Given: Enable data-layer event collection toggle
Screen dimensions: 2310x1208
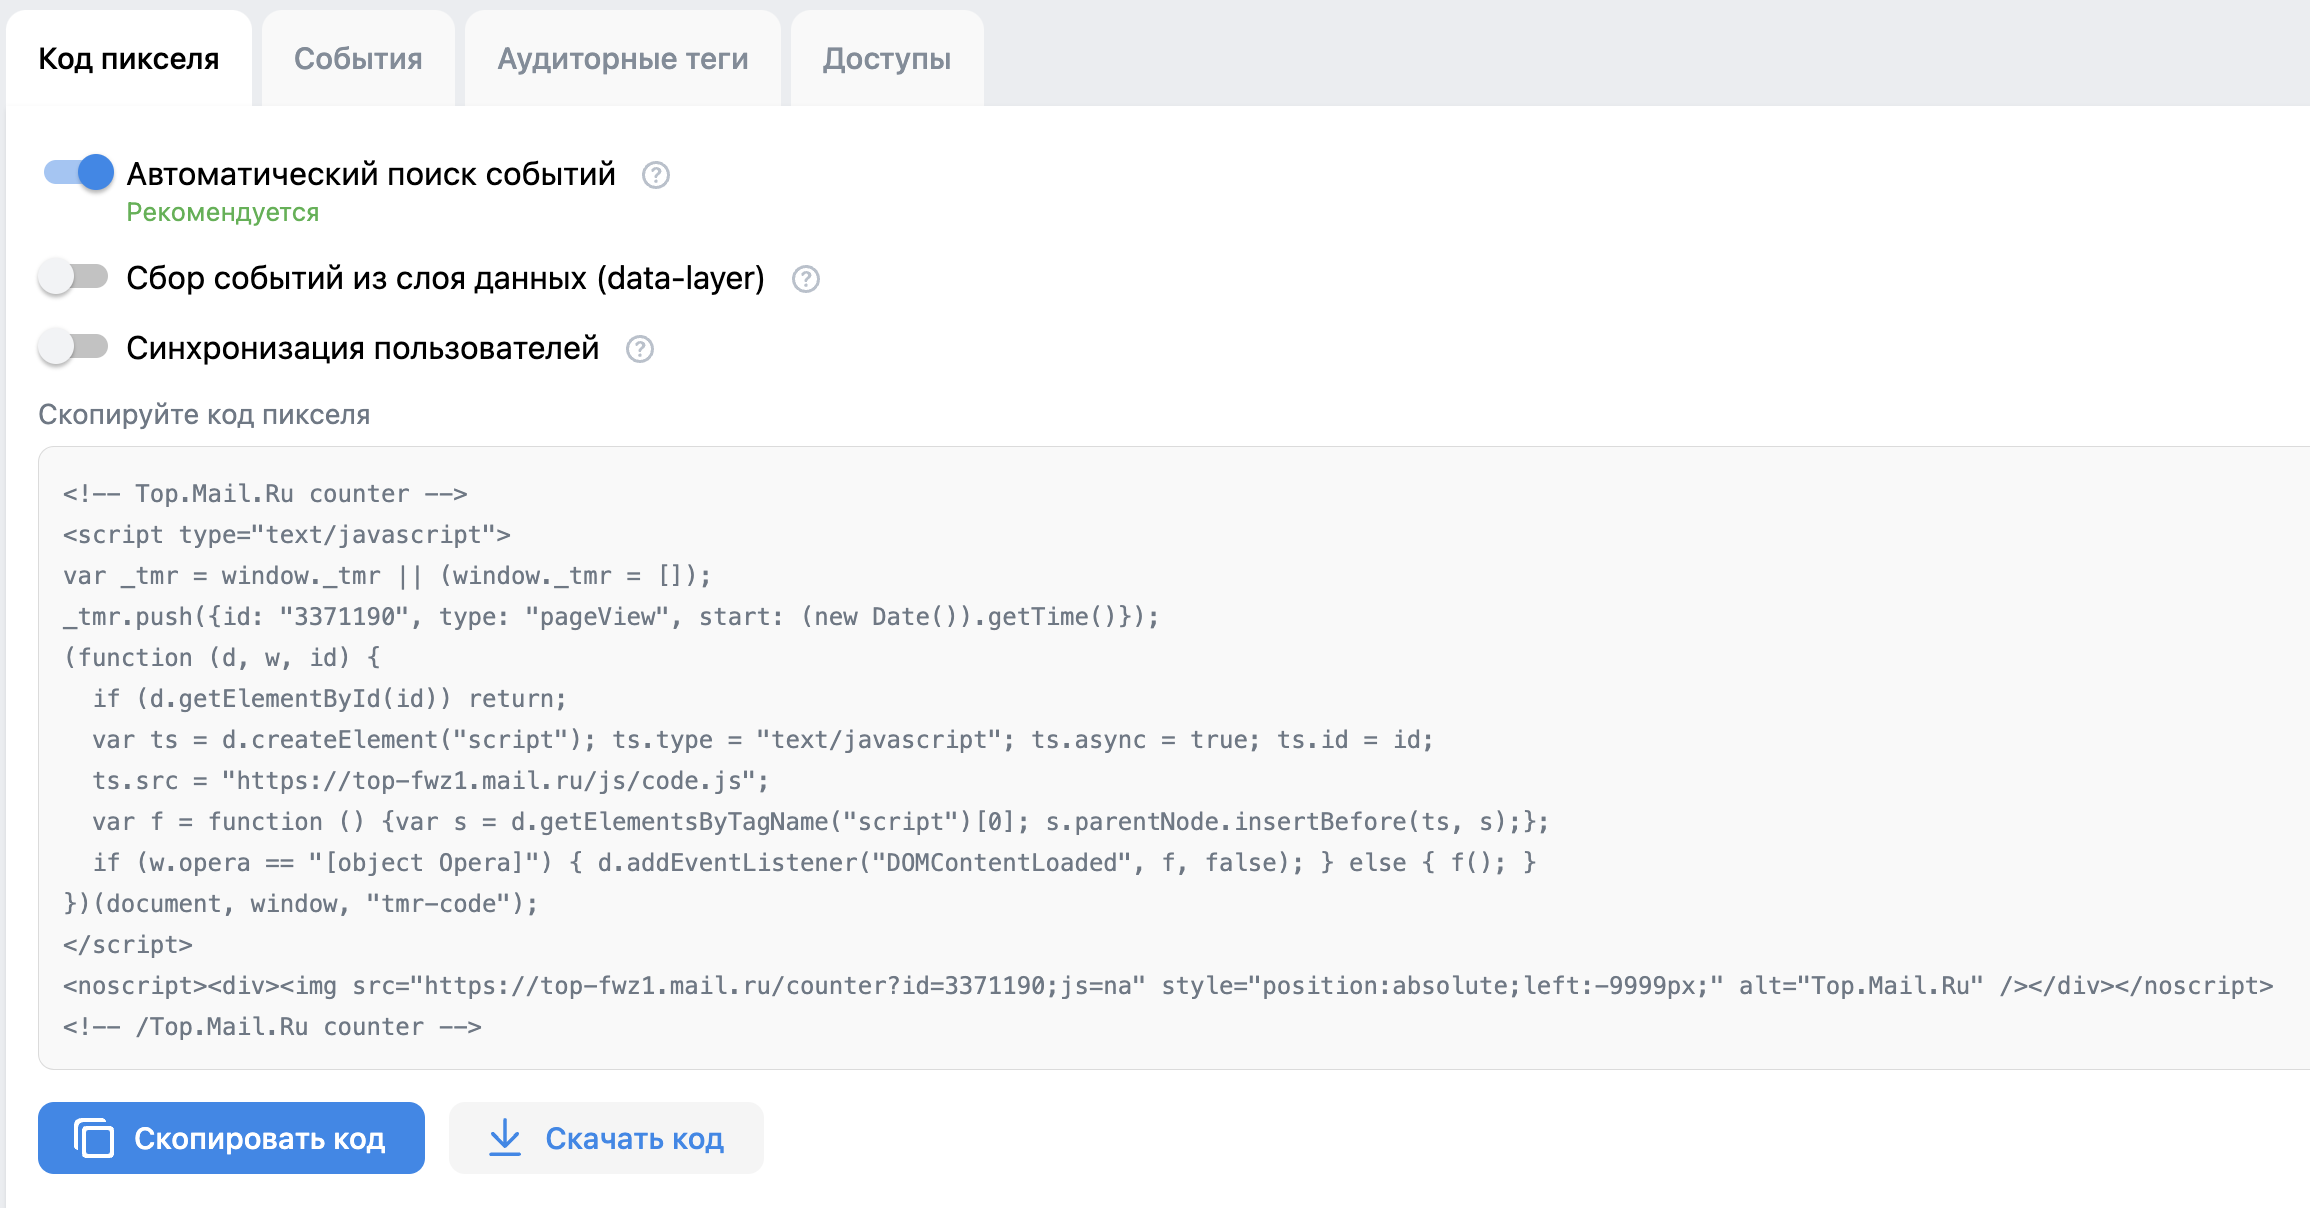Looking at the screenshot, I should (x=73, y=277).
